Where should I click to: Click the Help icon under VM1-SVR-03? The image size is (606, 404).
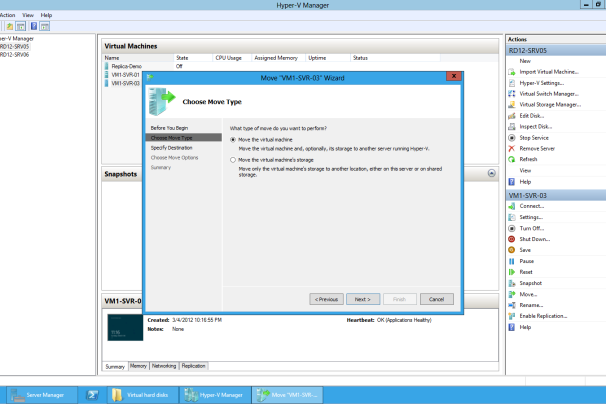(512, 327)
